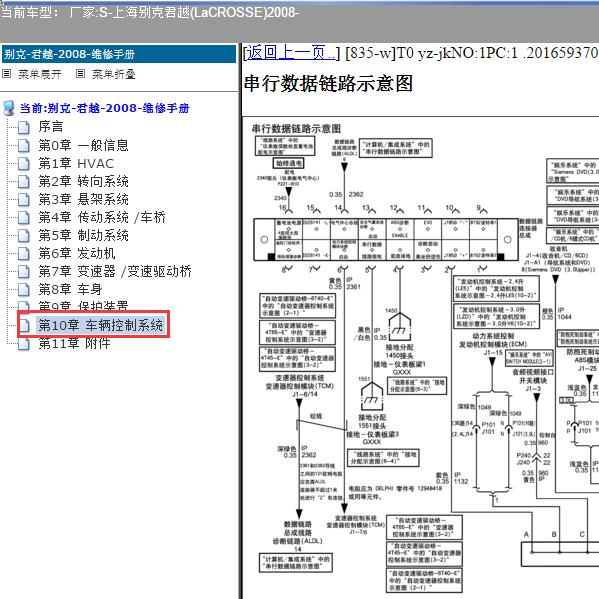Click the 发动机控制模块(ECM) label in the diagram
The image size is (599, 599).
[493, 344]
